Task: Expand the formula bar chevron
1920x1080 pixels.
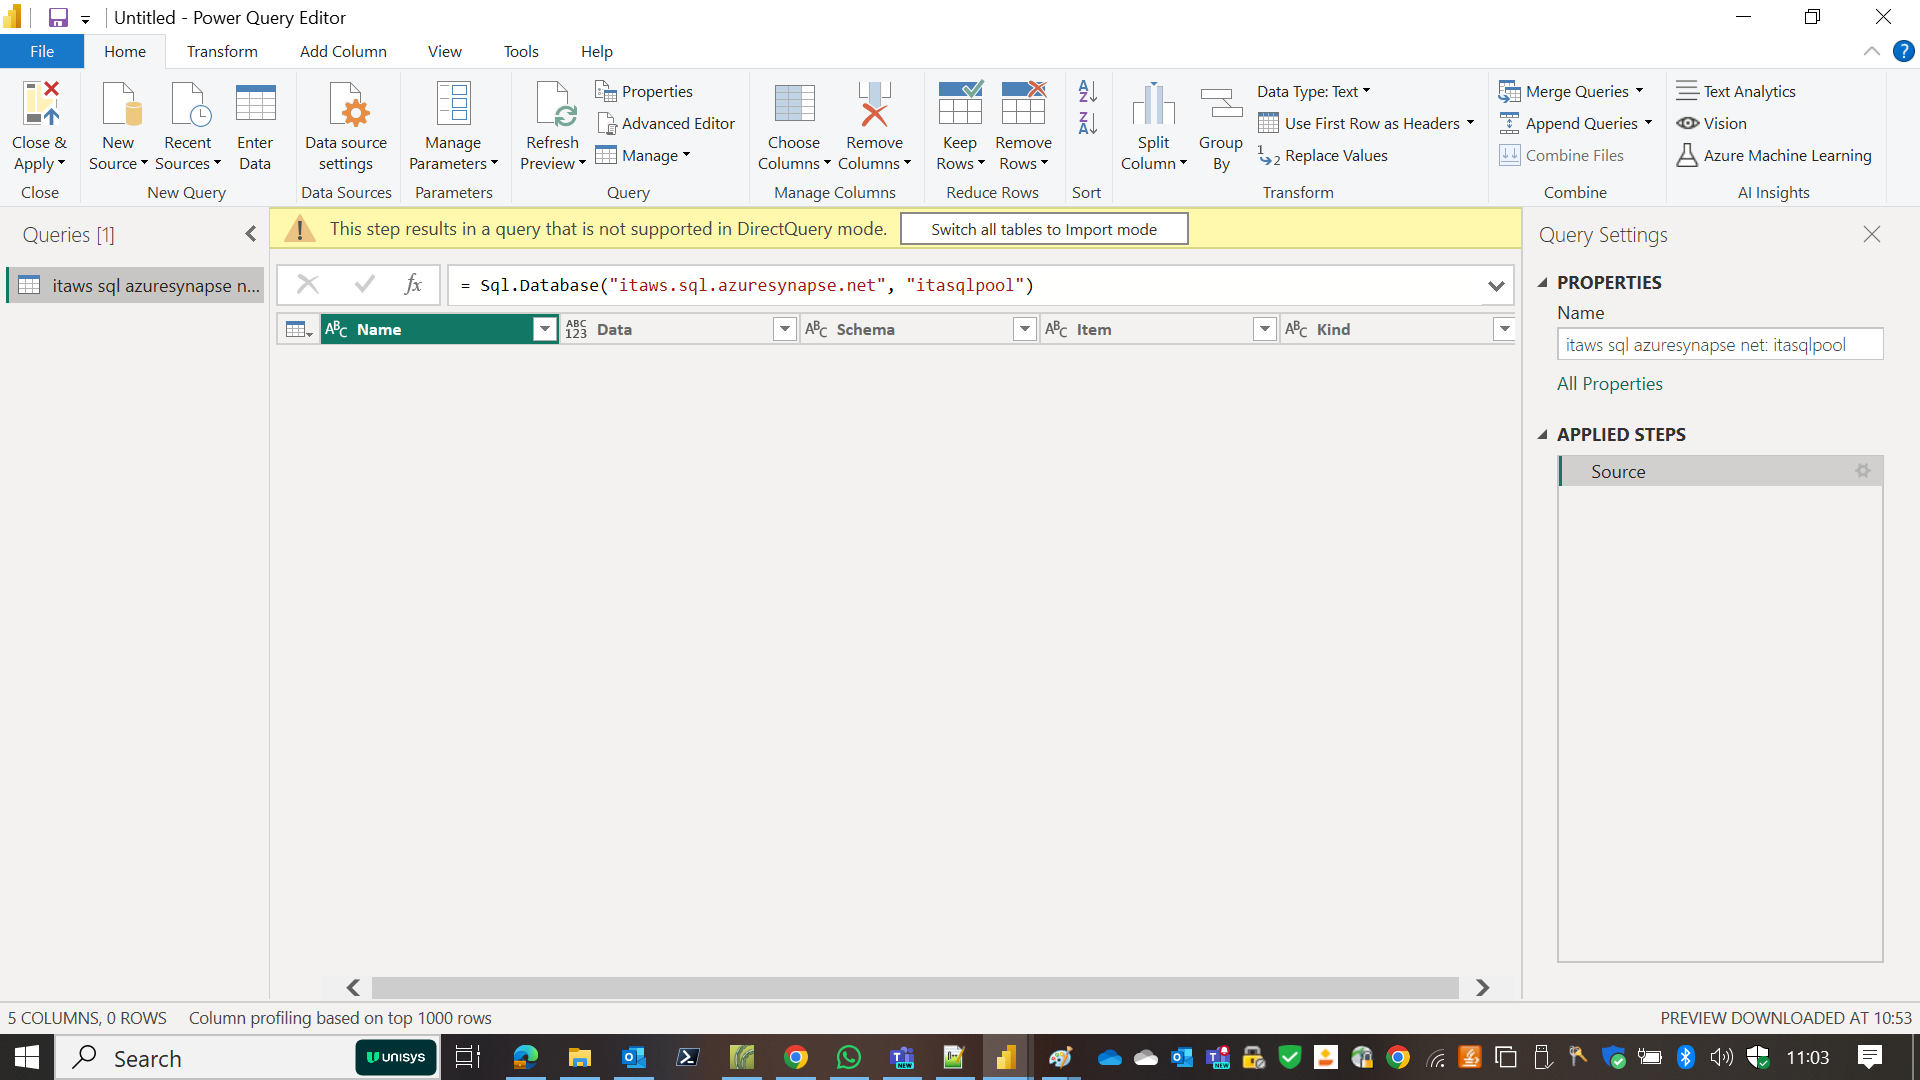Action: [x=1496, y=286]
